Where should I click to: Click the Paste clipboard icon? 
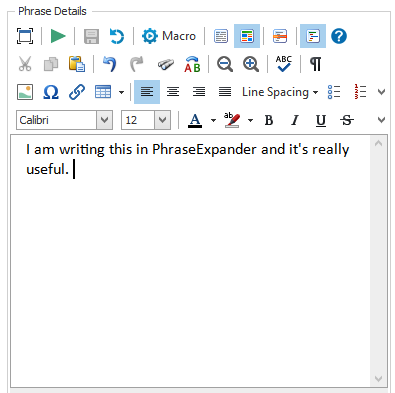coord(77,64)
